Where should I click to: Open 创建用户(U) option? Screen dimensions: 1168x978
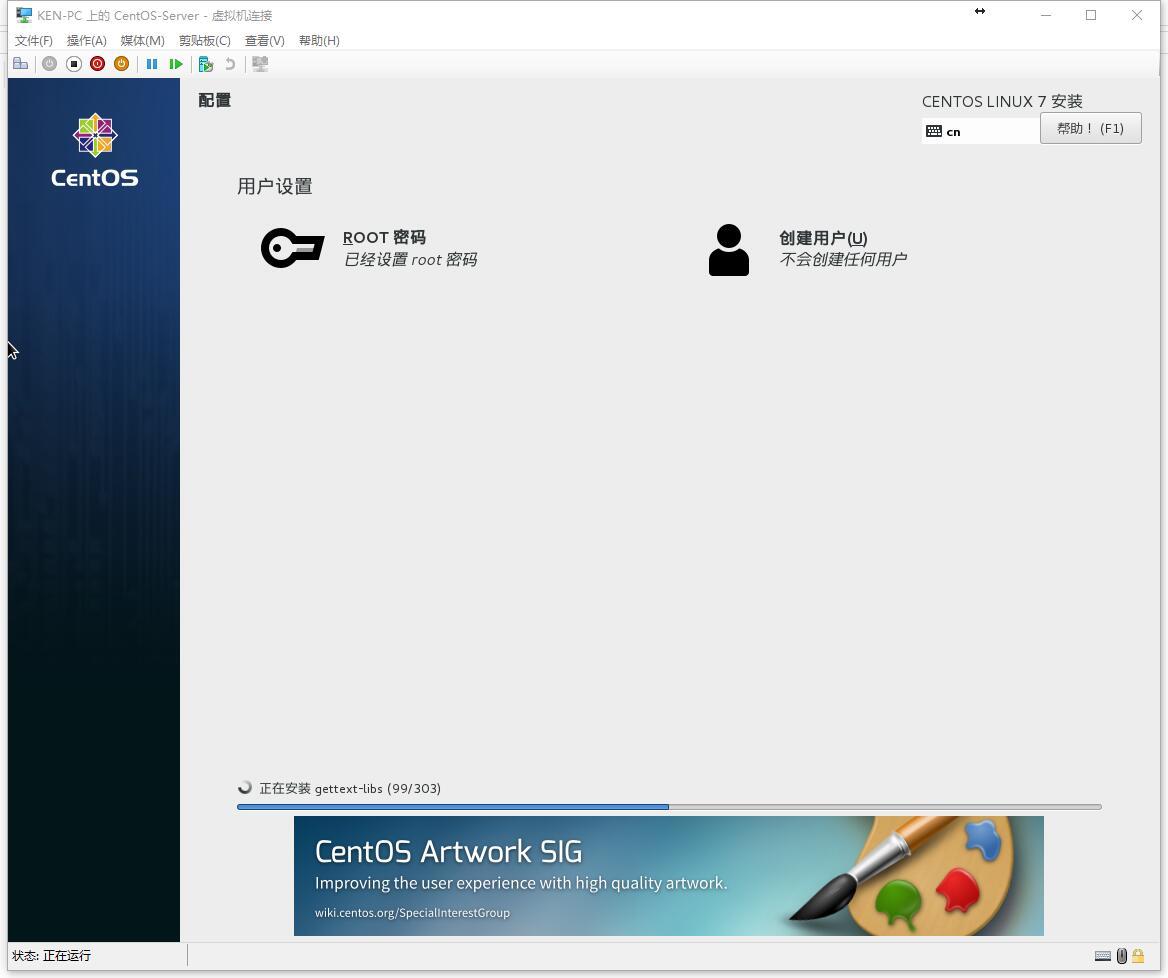point(823,238)
